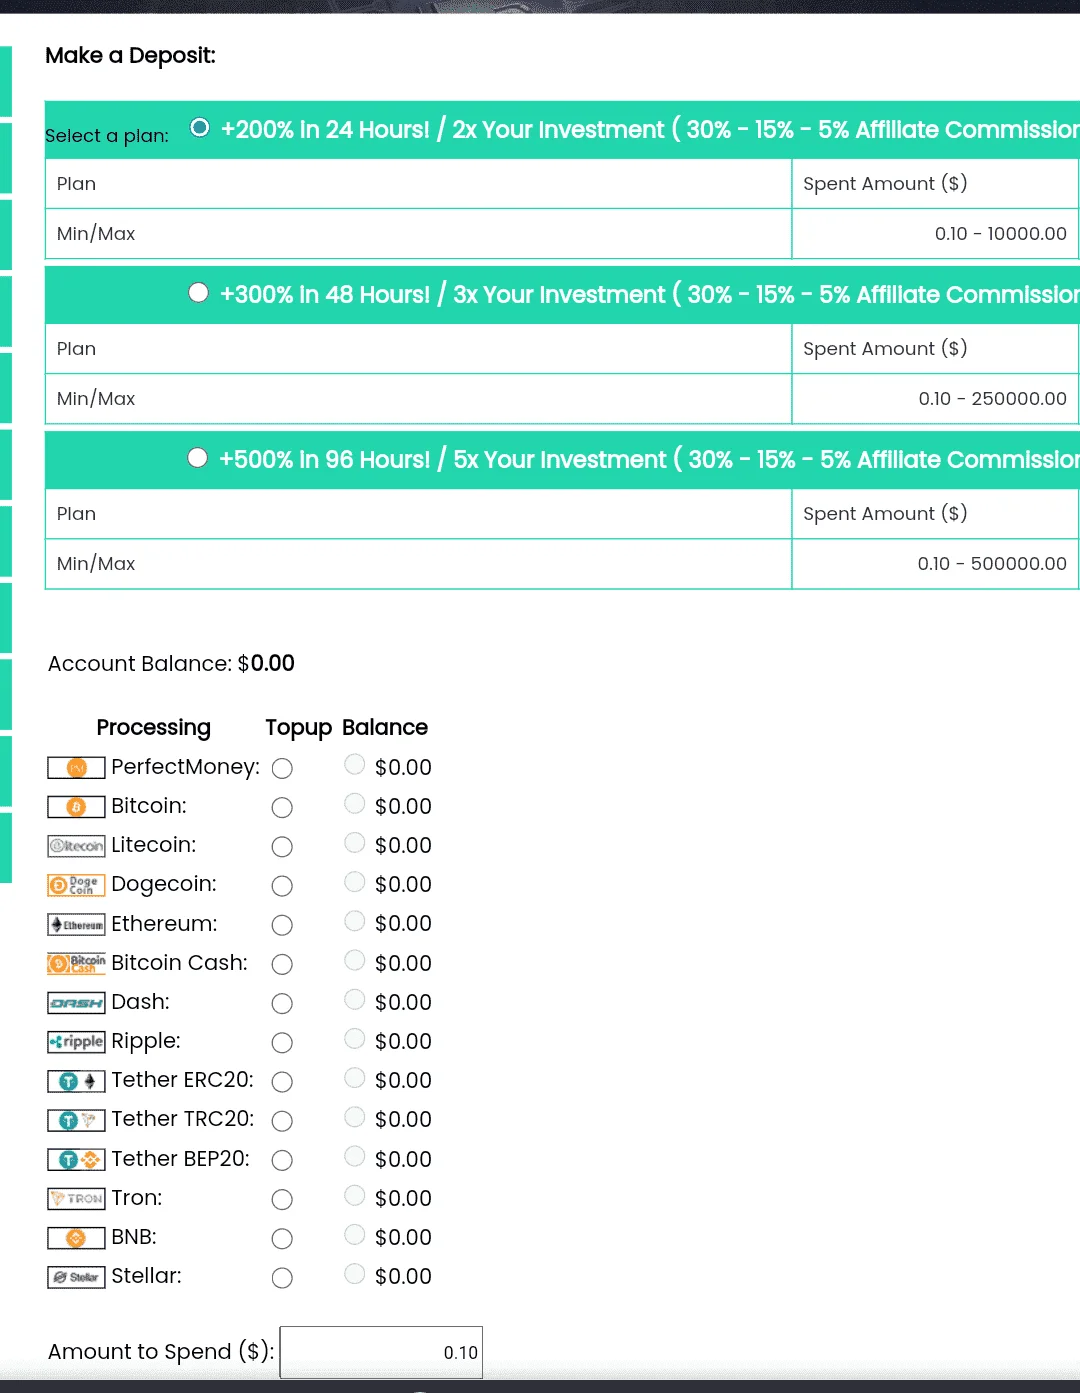Choose Litecoin topup radio
The width and height of the screenshot is (1080, 1393).
282,847
